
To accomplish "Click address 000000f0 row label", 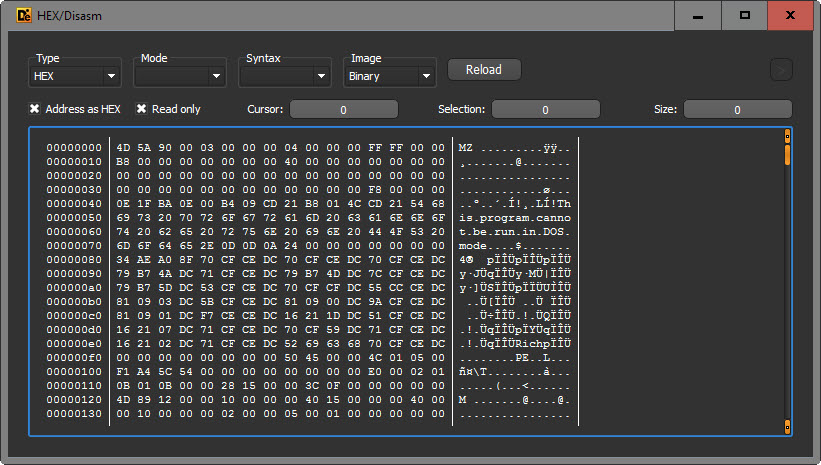I will [x=74, y=358].
